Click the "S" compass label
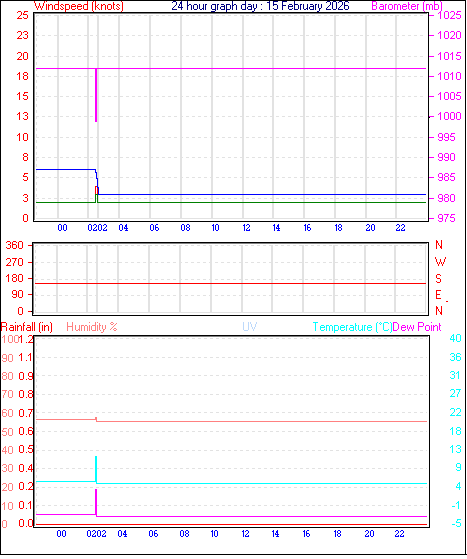This screenshot has height=559, width=467. [x=438, y=278]
